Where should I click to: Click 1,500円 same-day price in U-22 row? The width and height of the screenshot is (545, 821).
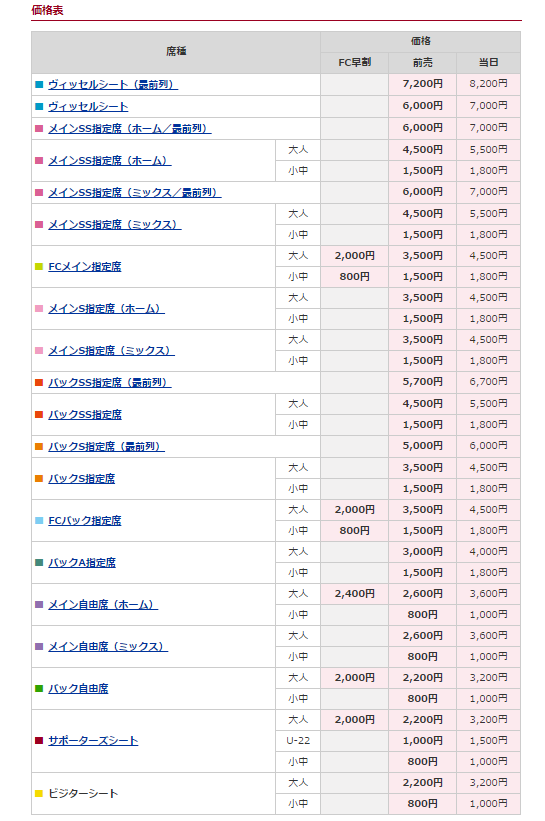(488, 741)
